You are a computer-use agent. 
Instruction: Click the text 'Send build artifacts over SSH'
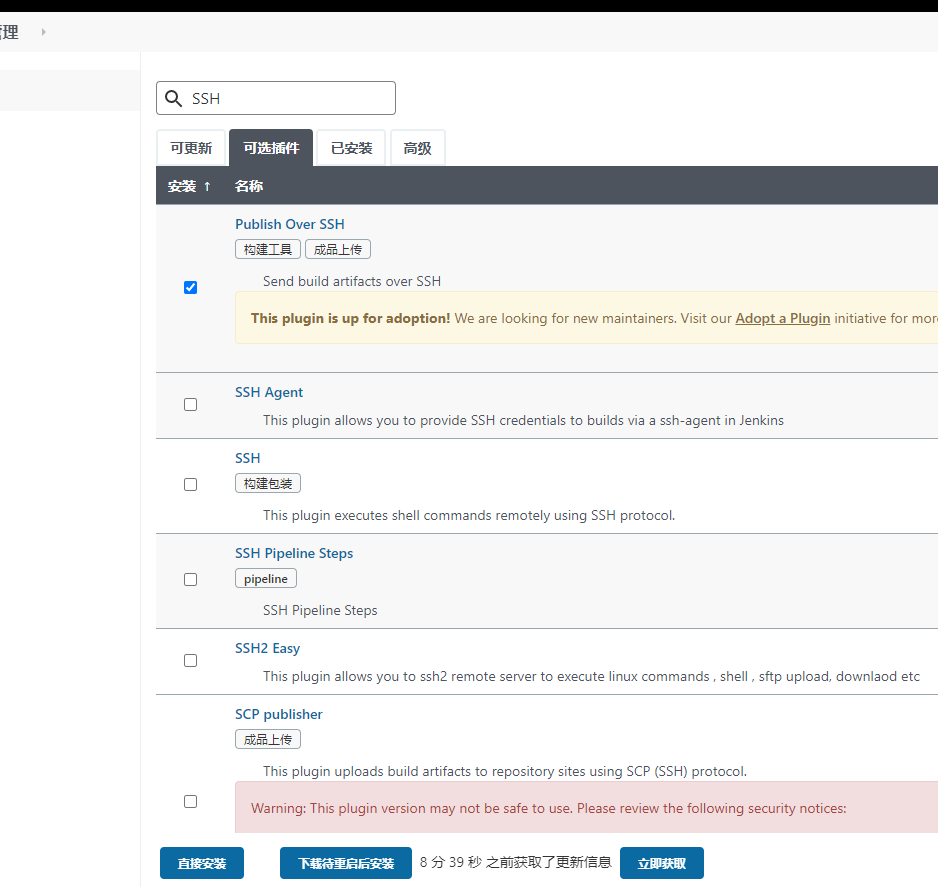352,281
